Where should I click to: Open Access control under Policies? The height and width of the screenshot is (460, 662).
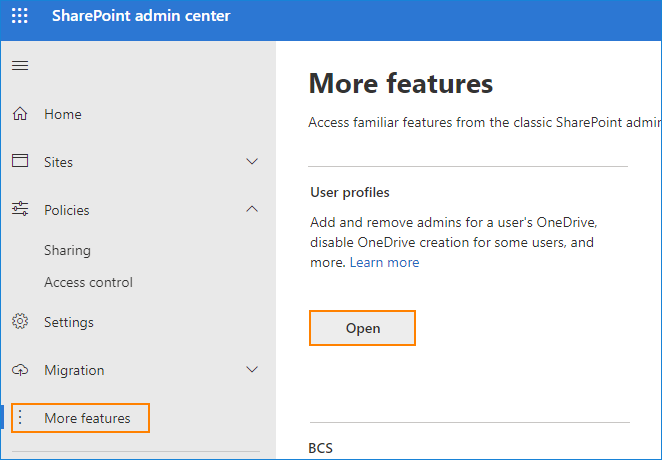tap(89, 282)
